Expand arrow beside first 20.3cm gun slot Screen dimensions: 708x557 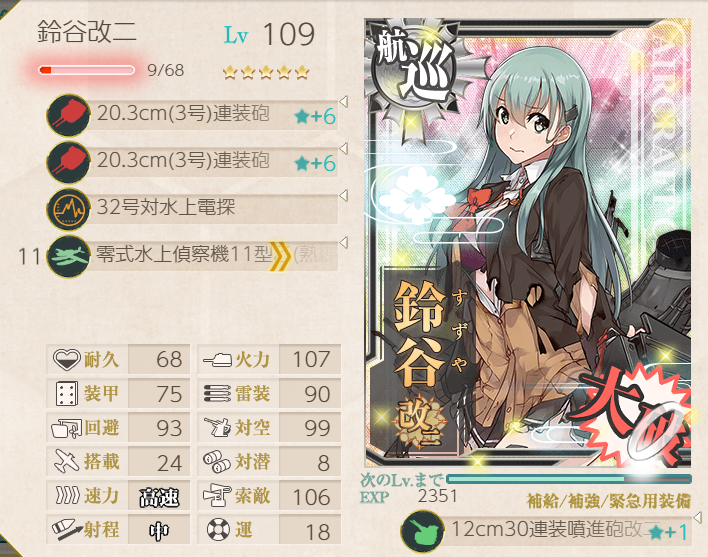(x=344, y=102)
